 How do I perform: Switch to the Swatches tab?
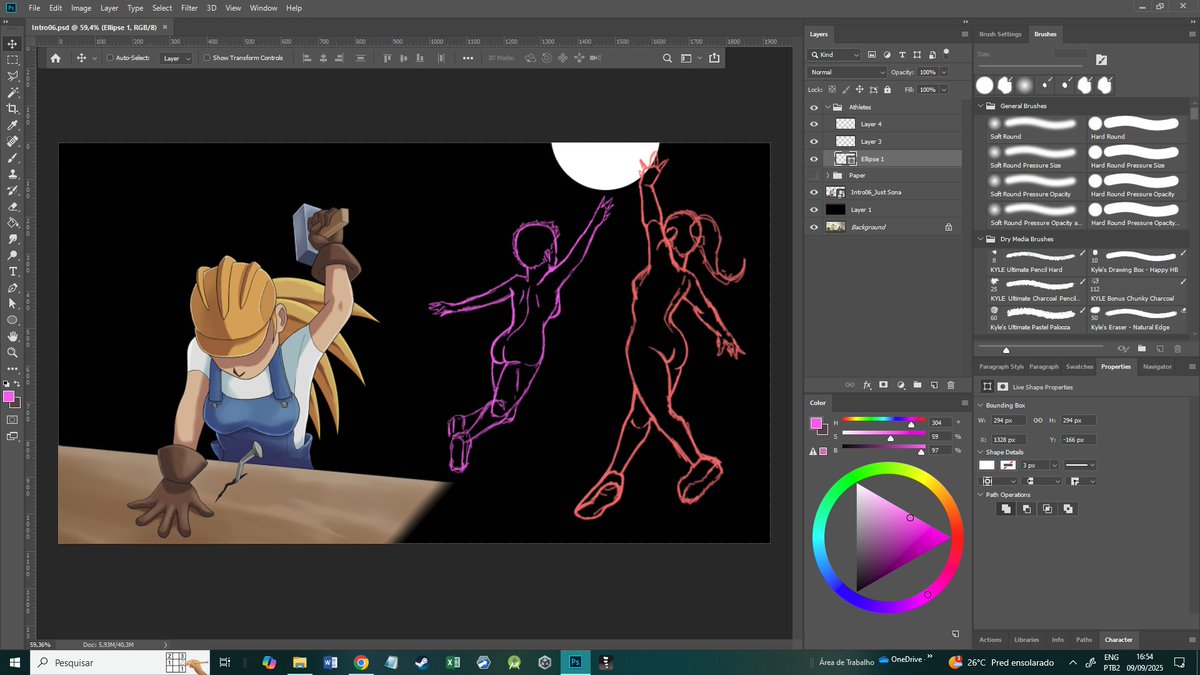coord(1081,366)
